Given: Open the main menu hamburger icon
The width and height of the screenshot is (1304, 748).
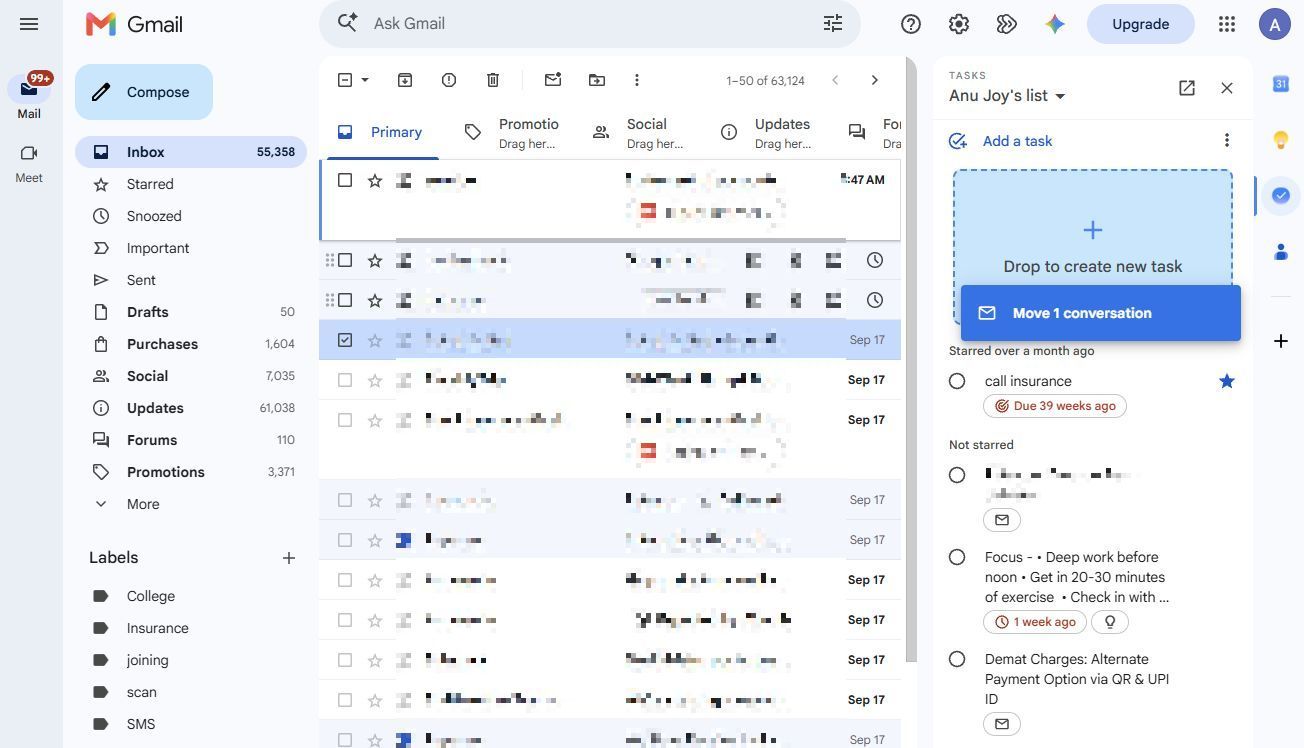Looking at the screenshot, I should click(29, 24).
